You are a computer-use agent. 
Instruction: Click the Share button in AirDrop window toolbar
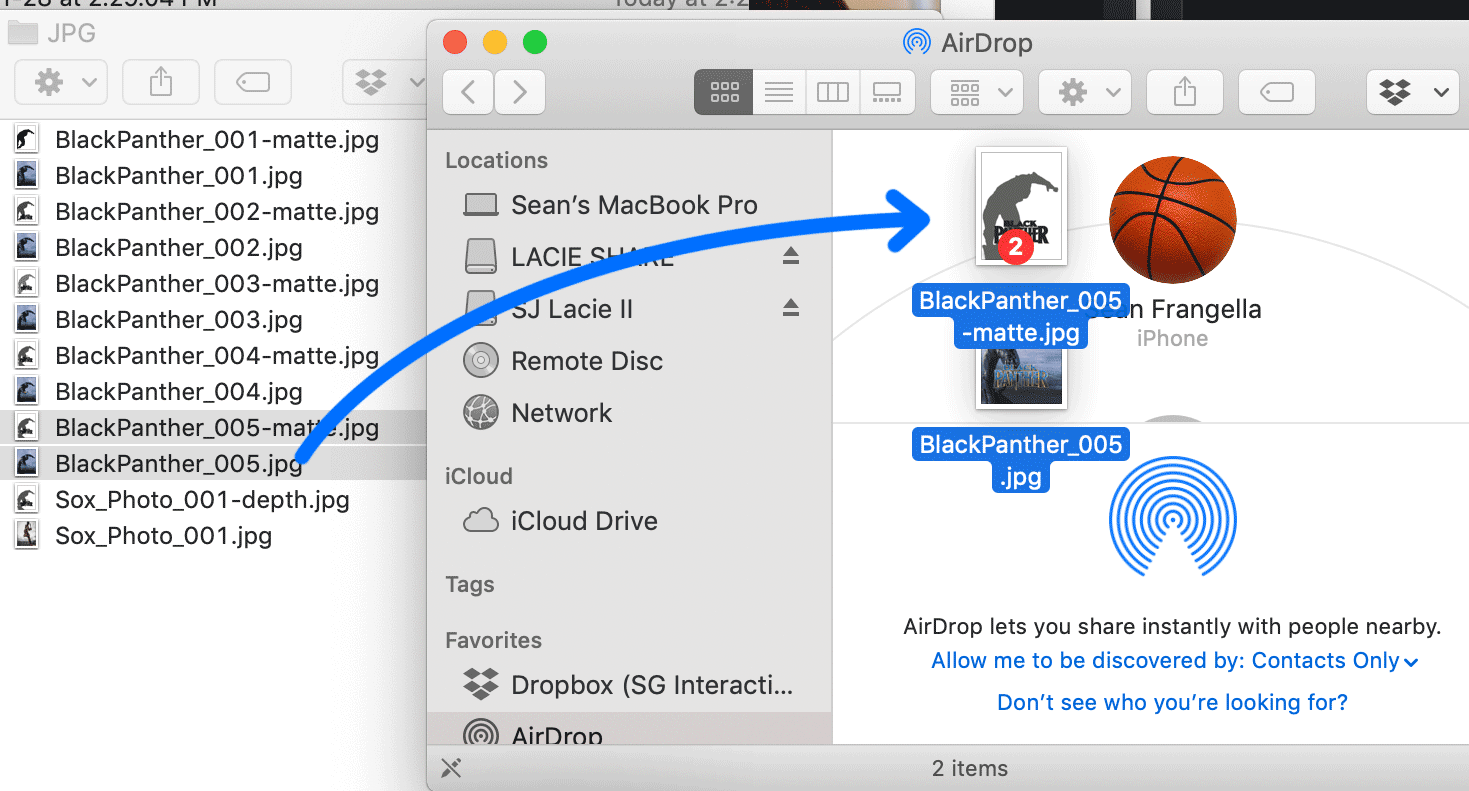pos(1184,92)
